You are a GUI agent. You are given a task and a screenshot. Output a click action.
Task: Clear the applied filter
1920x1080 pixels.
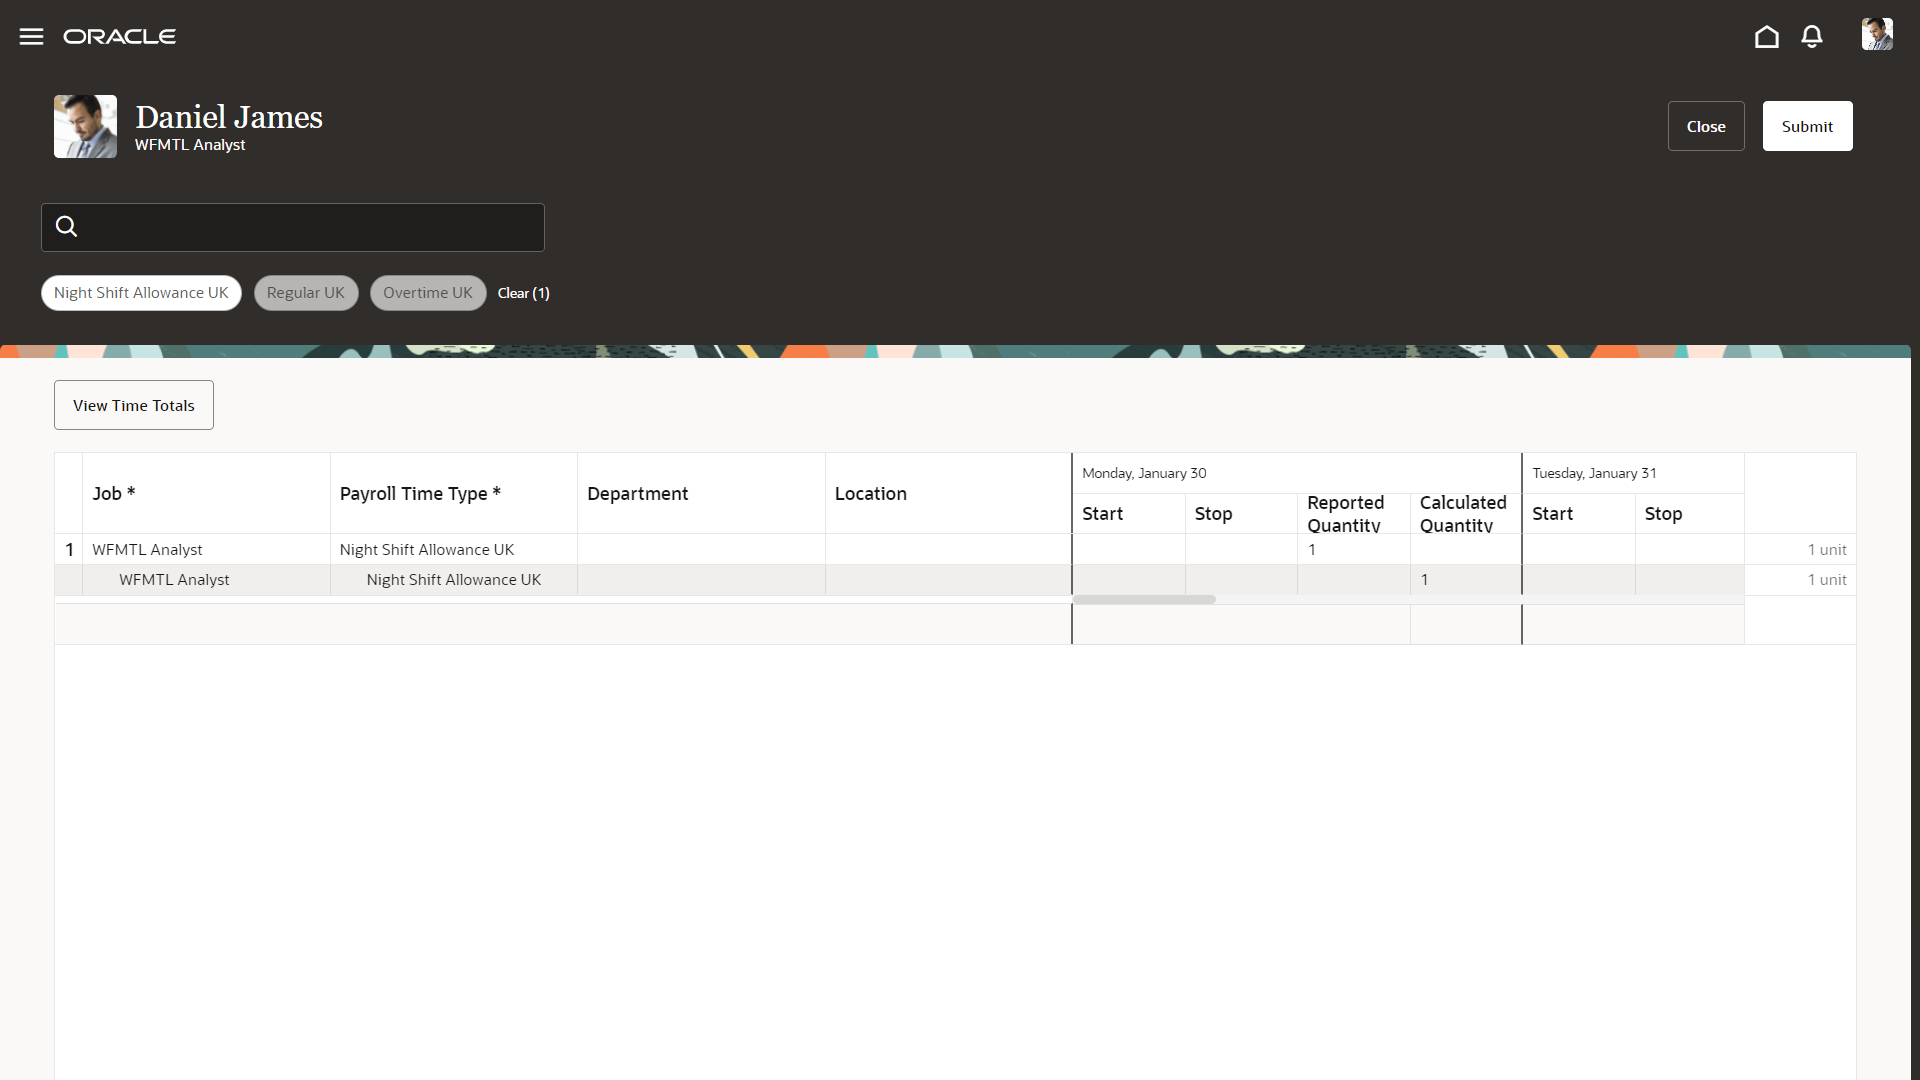[x=523, y=293]
